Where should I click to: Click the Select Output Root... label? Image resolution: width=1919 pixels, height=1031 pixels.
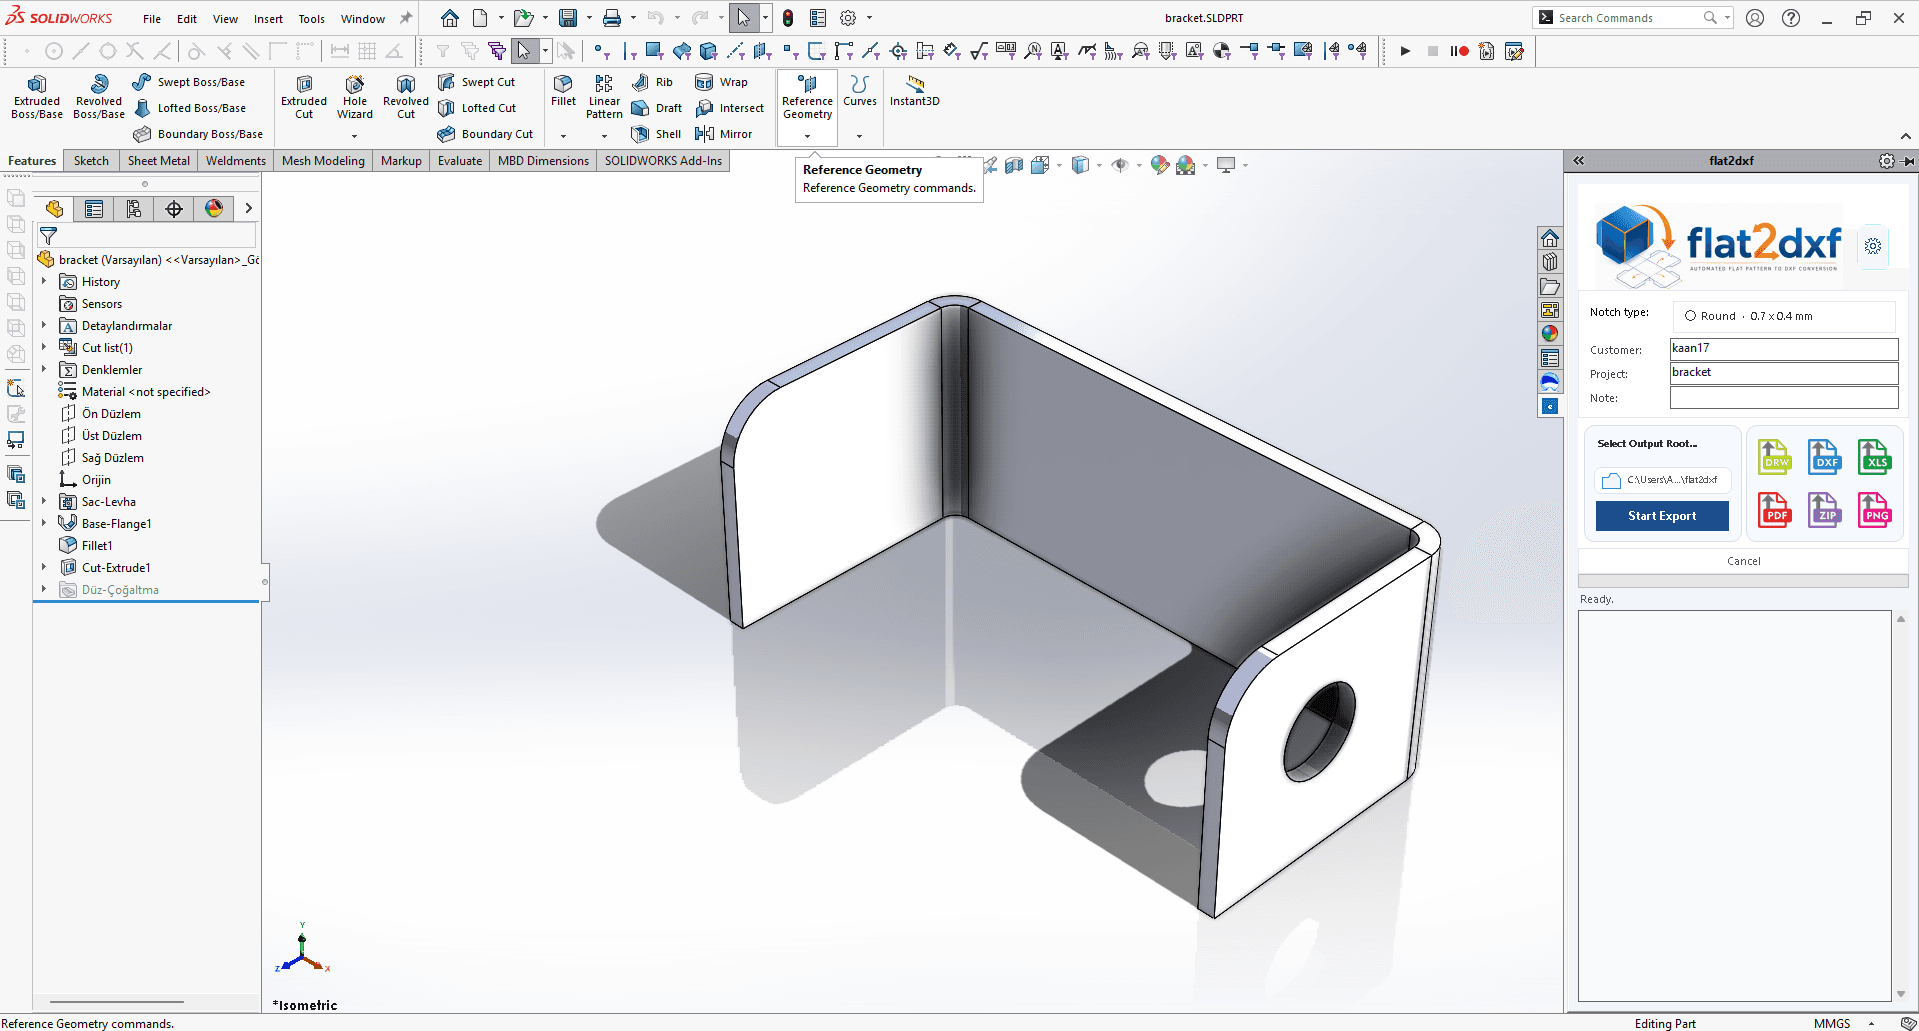1647,444
